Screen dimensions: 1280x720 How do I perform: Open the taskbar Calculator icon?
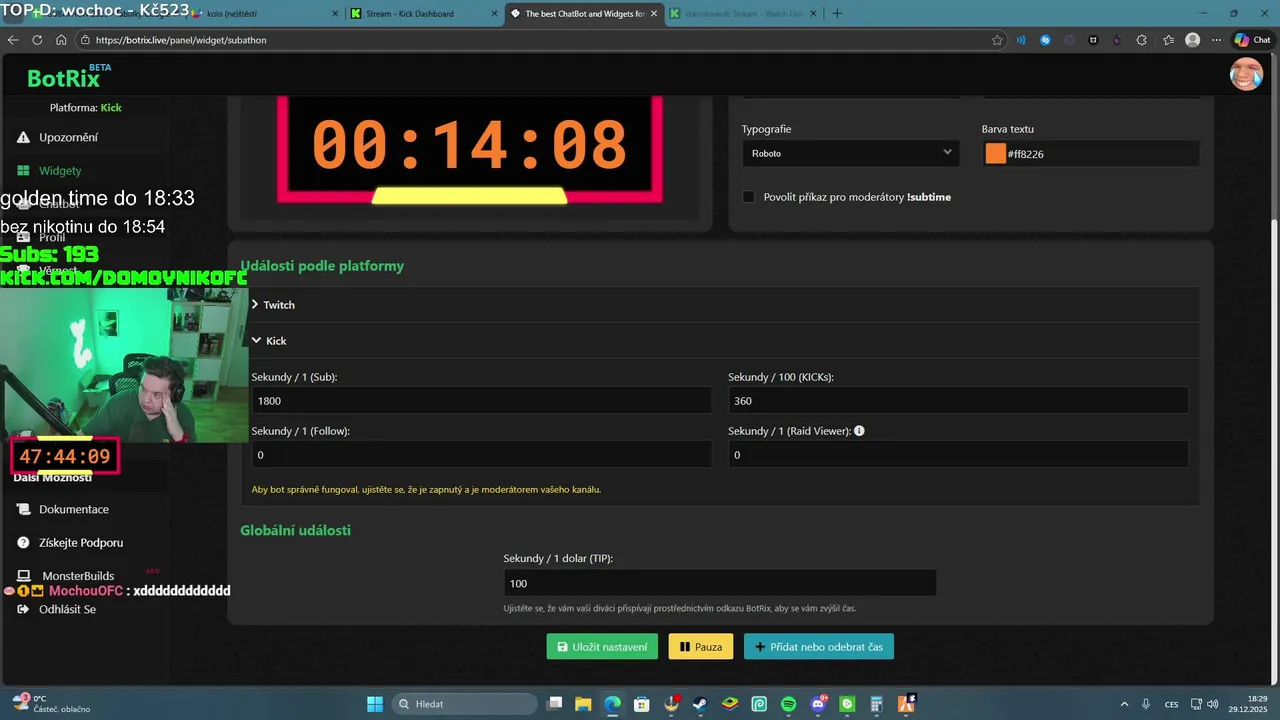pos(877,704)
